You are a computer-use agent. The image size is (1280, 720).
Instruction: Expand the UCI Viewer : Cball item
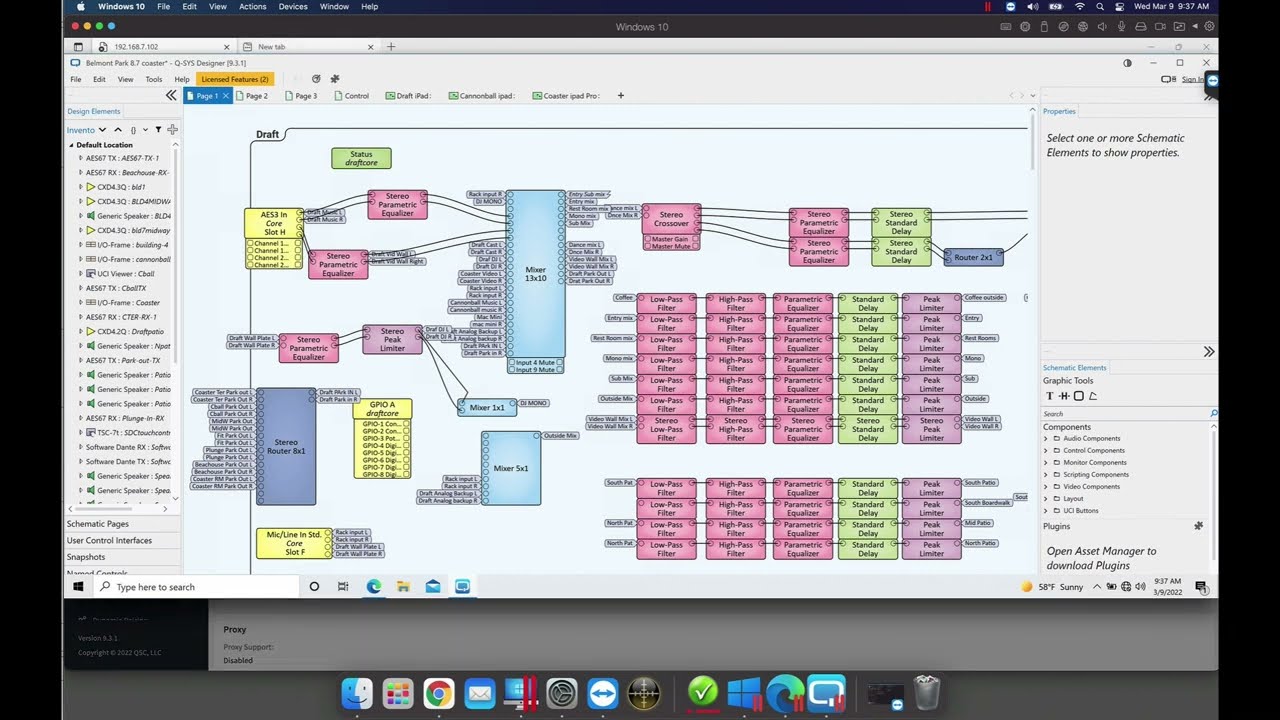(x=80, y=274)
